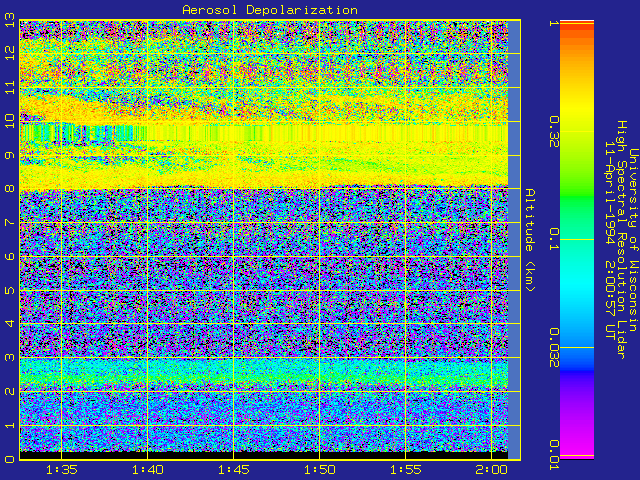The image size is (640, 480).
Task: Click the color scale value 0.01
Action: tap(554, 455)
